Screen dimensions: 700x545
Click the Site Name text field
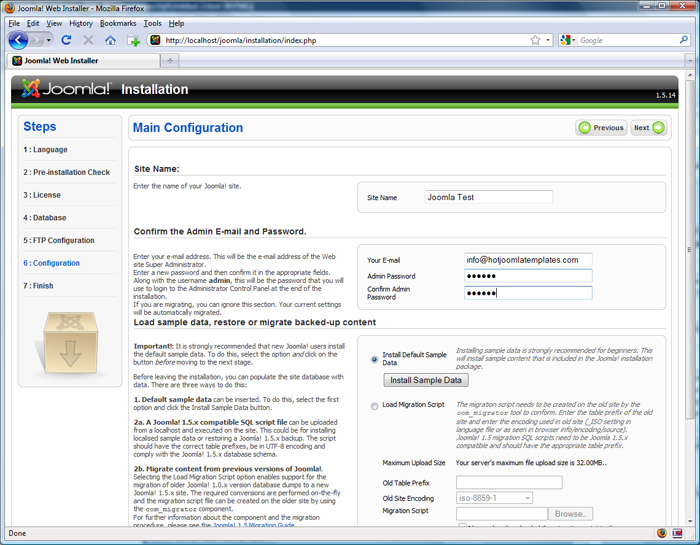(489, 197)
